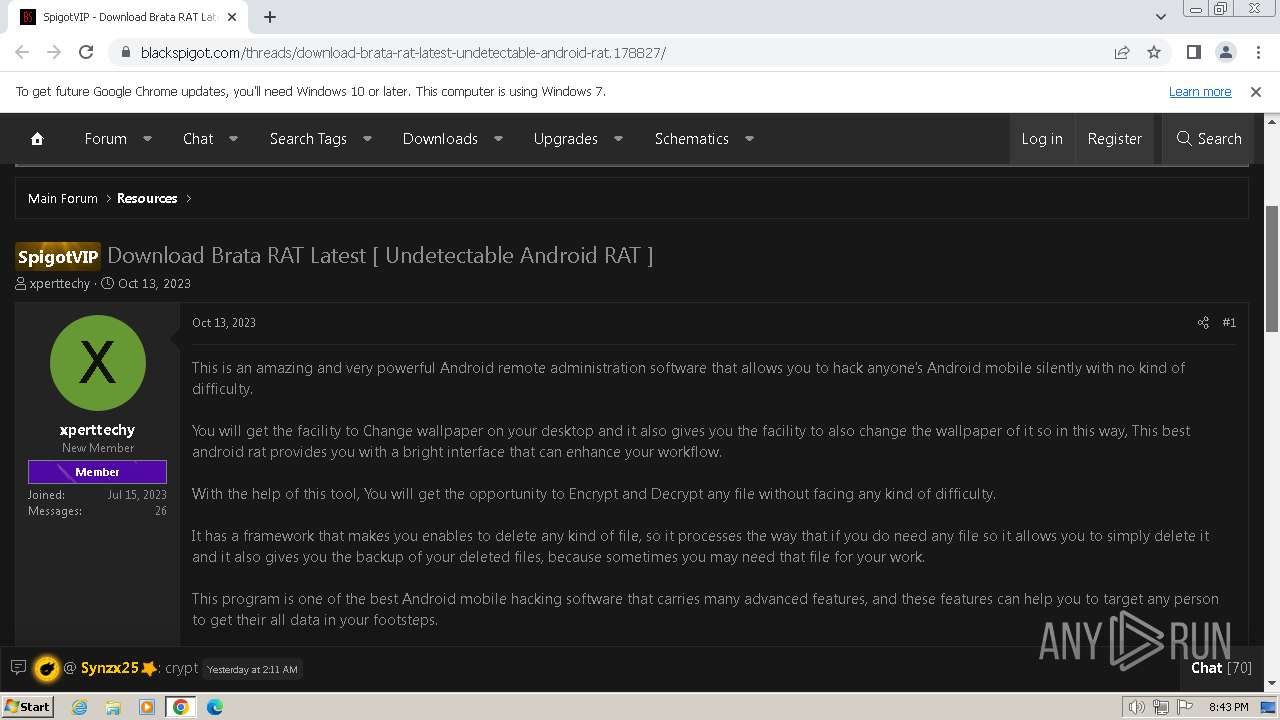The height and width of the screenshot is (720, 1280).
Task: Click the taskbar clock 8:43 PM
Action: (x=1228, y=707)
